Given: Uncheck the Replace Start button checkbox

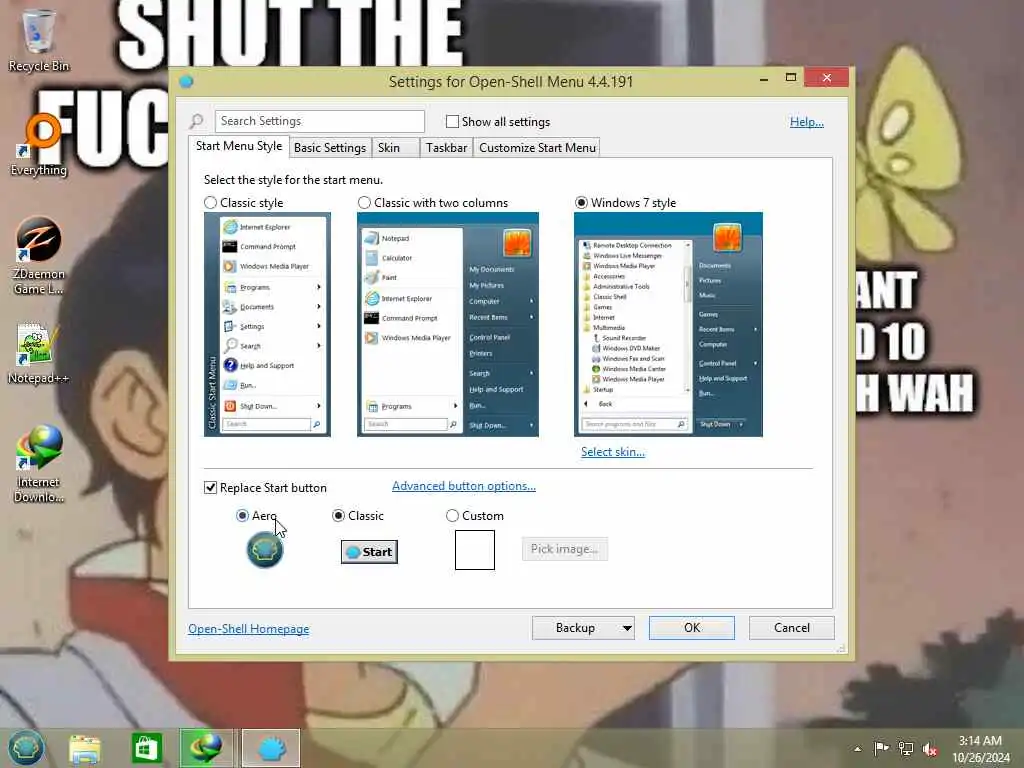Looking at the screenshot, I should pyautogui.click(x=210, y=487).
